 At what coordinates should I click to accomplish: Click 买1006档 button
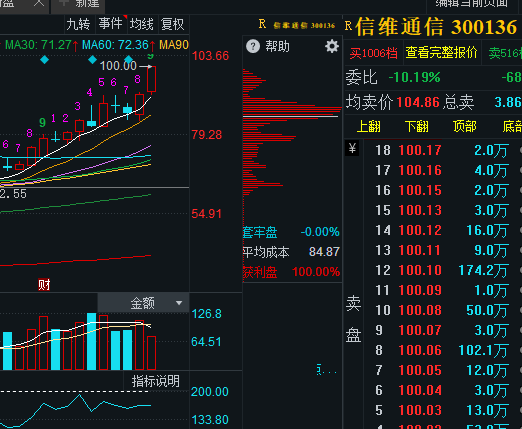[373, 53]
